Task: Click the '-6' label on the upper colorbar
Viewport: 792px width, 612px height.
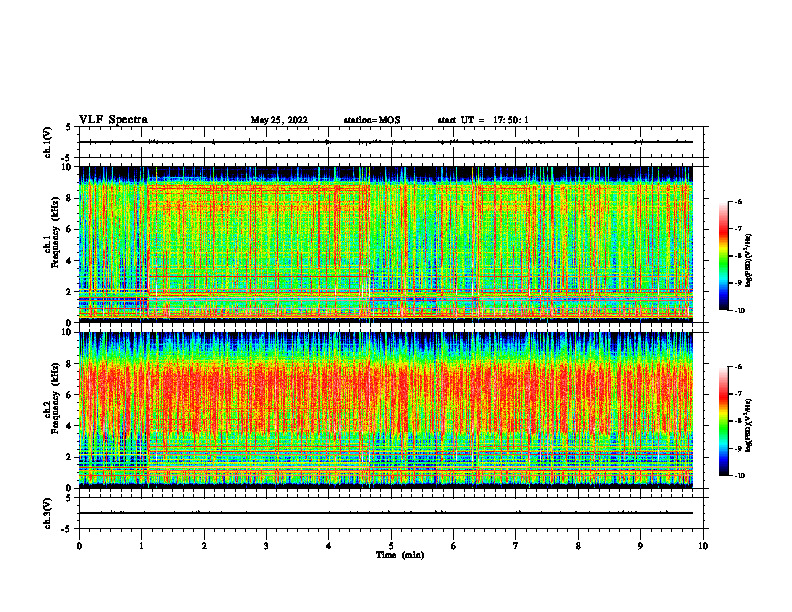Action: pyautogui.click(x=739, y=201)
